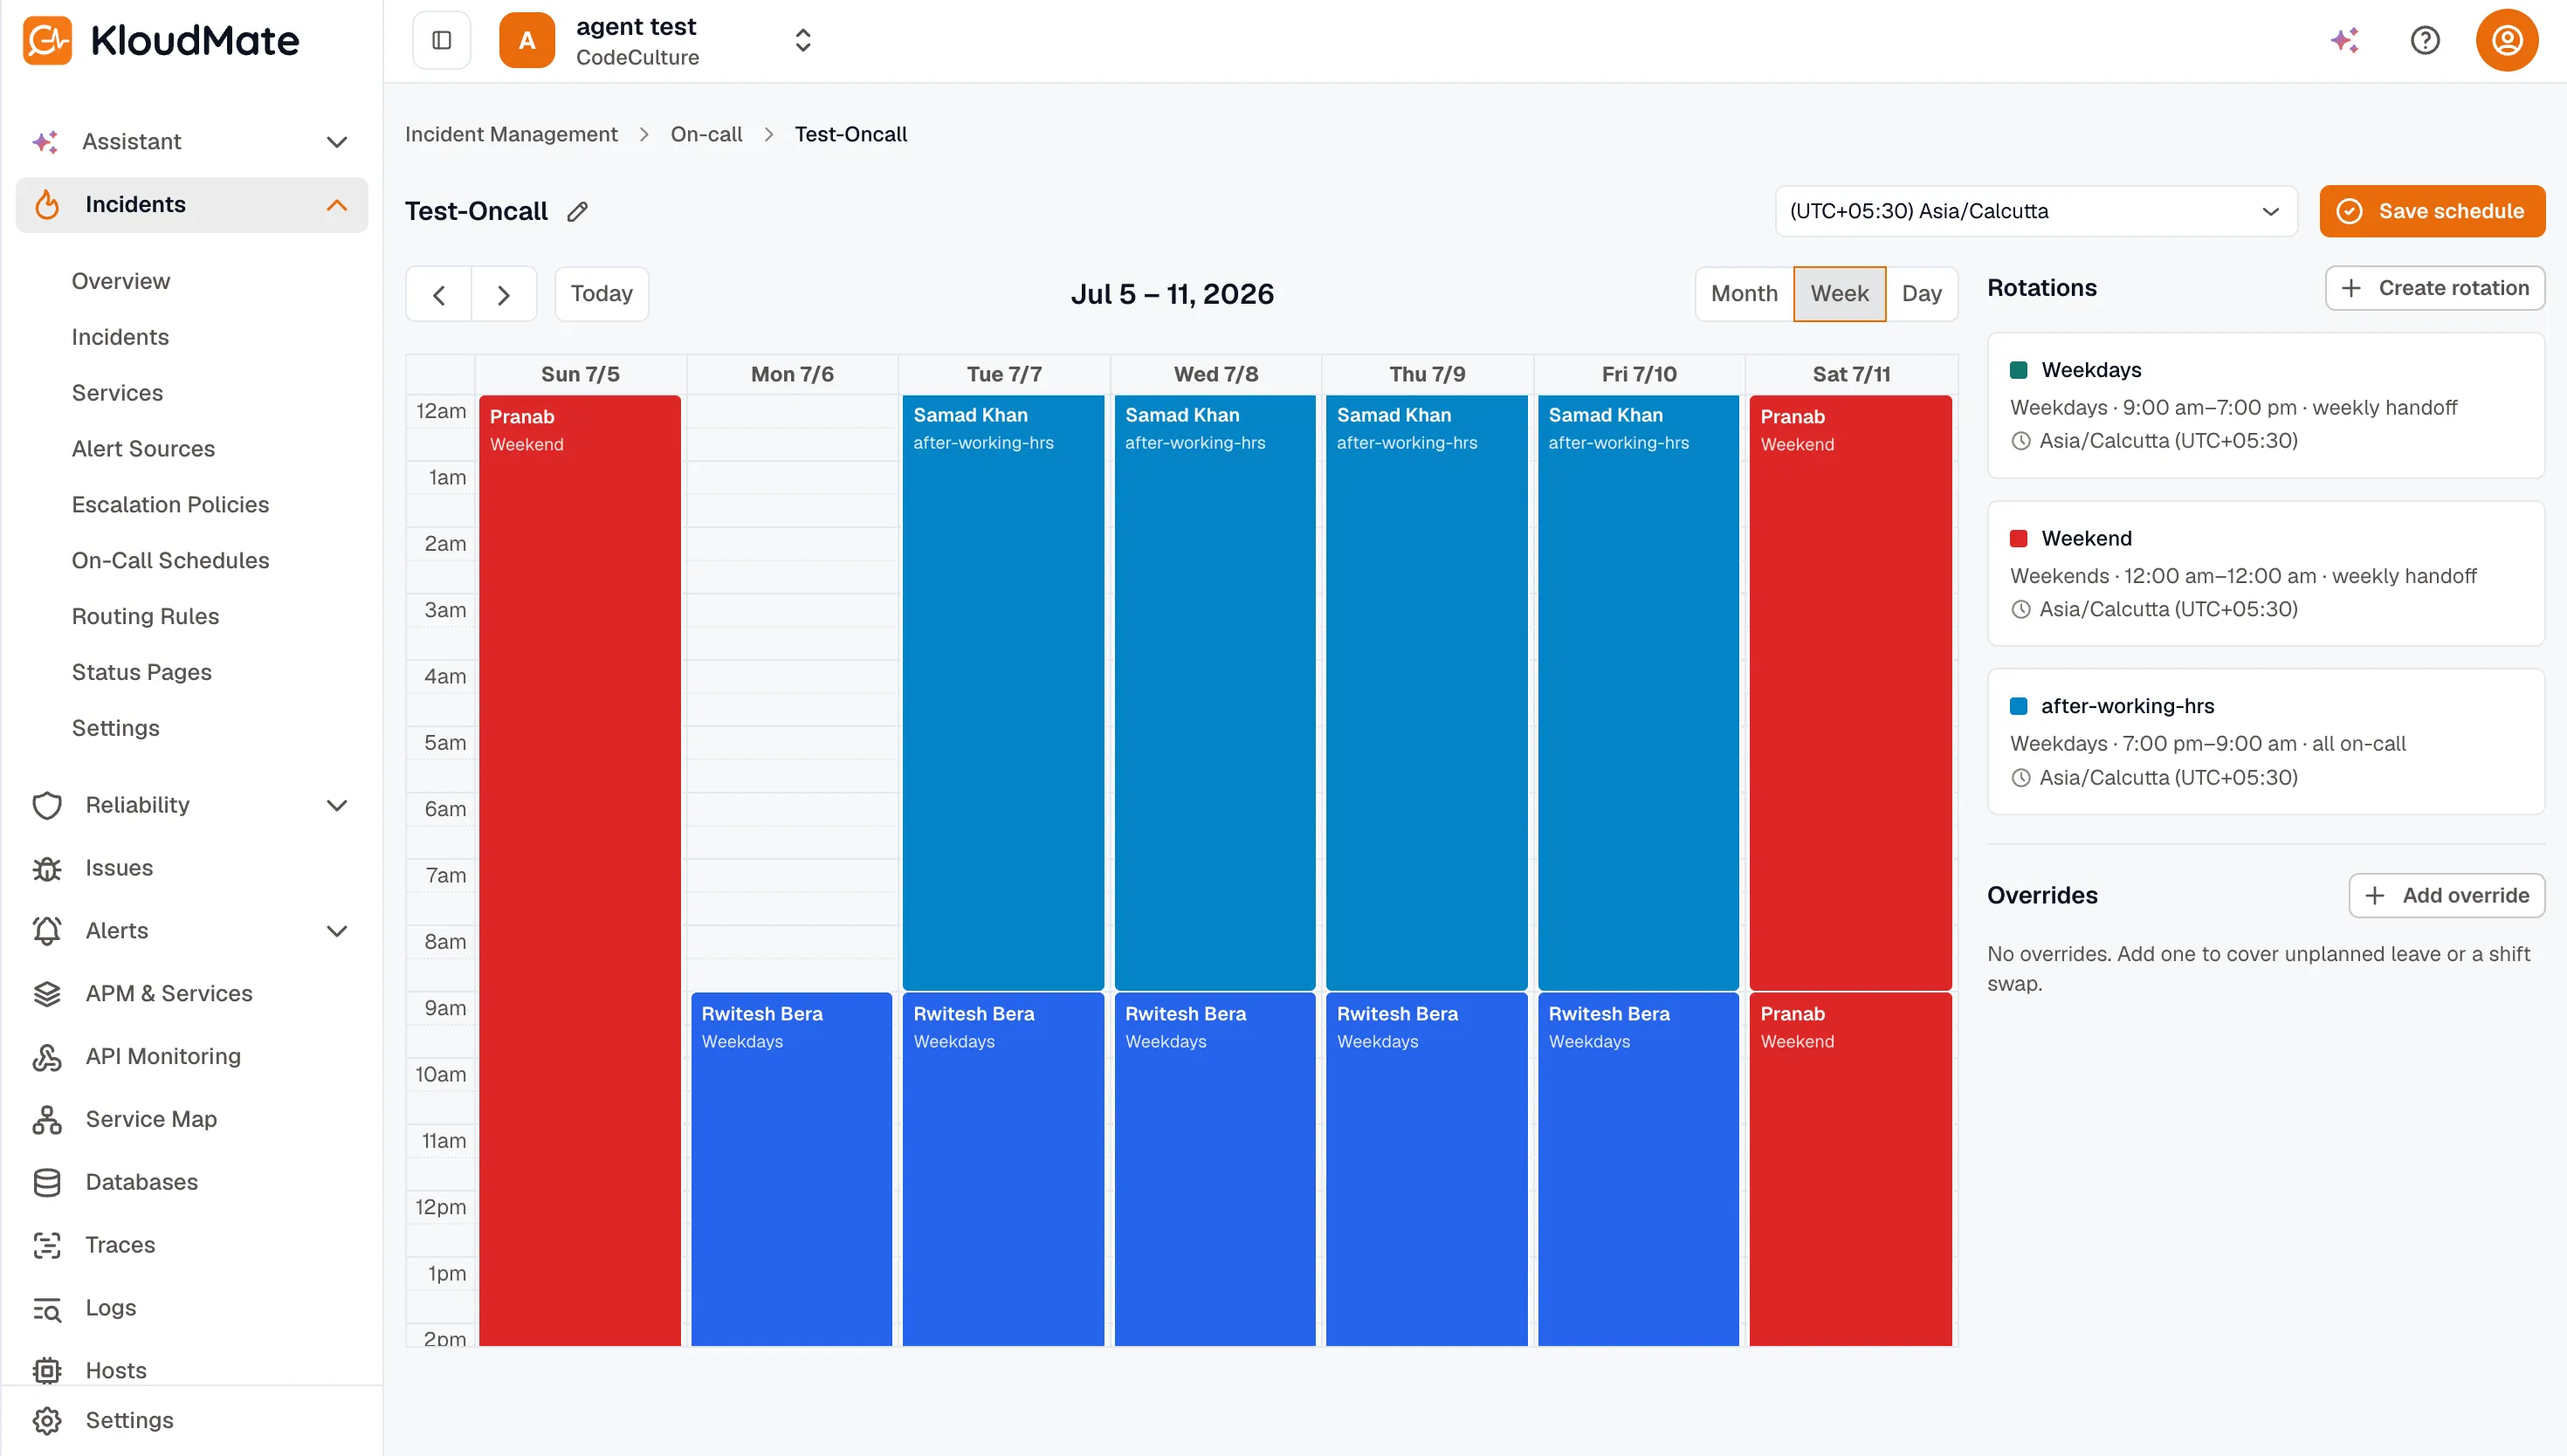Click the red Weekend rotation color swatch
This screenshot has height=1456, width=2567.
(x=2018, y=538)
